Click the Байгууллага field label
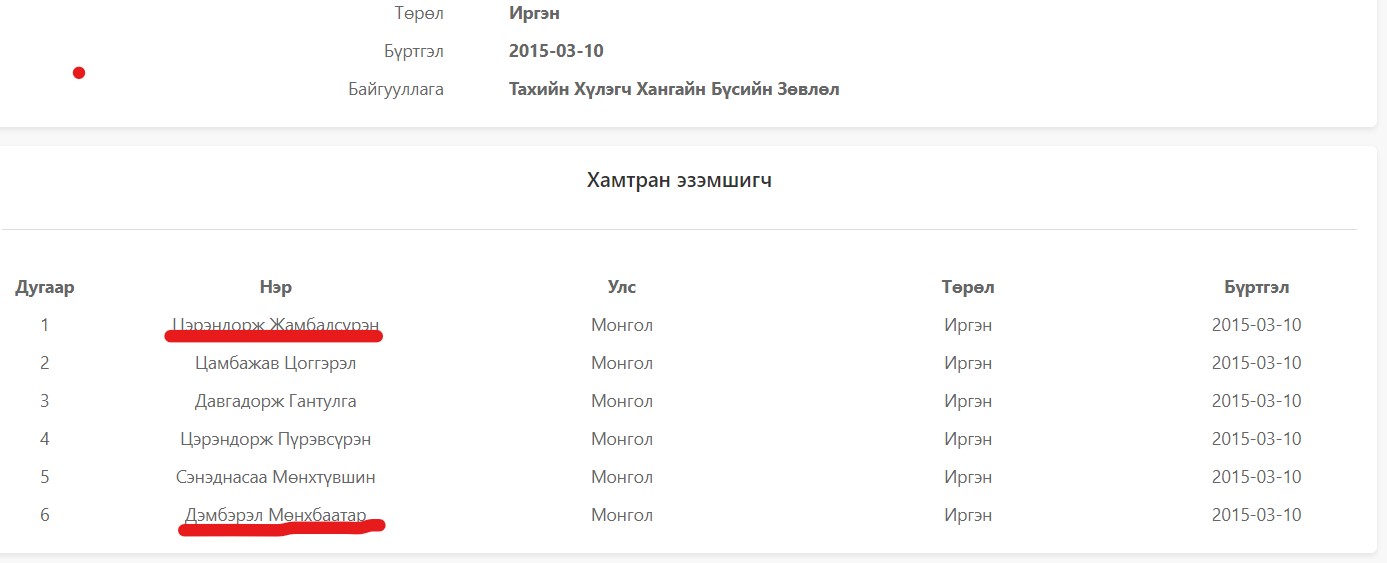 (x=396, y=89)
